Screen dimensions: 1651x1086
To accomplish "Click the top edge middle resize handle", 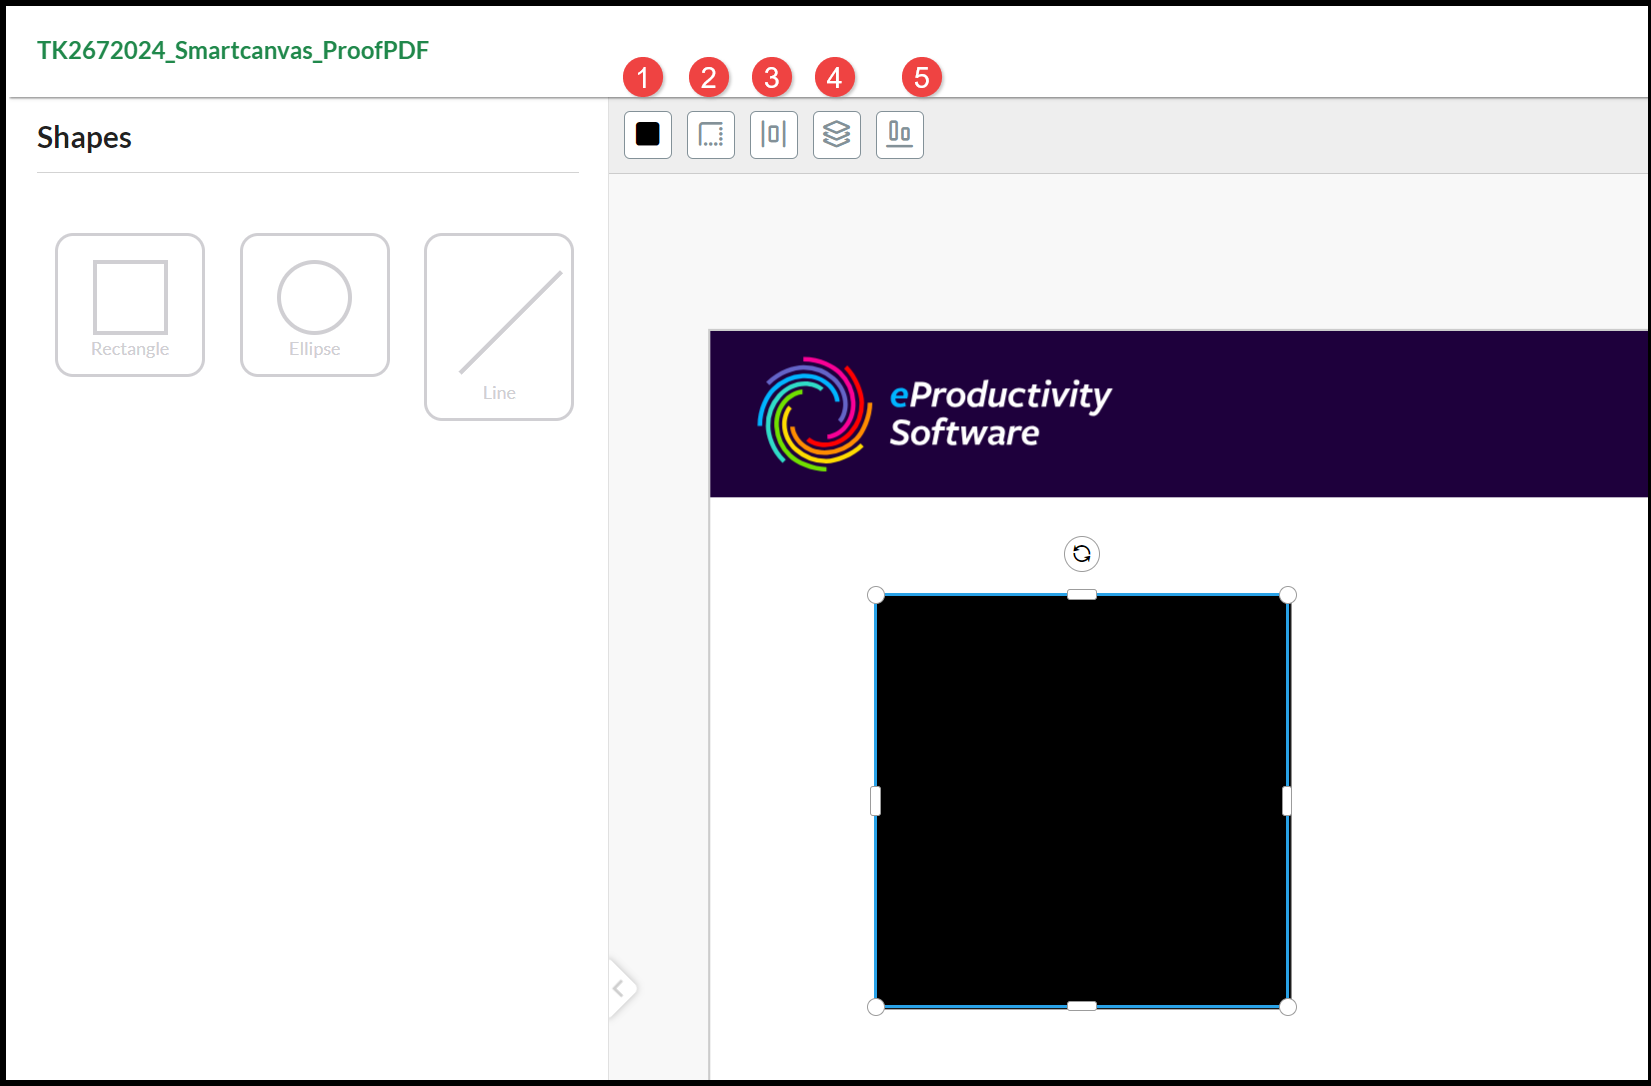I will [1081, 595].
